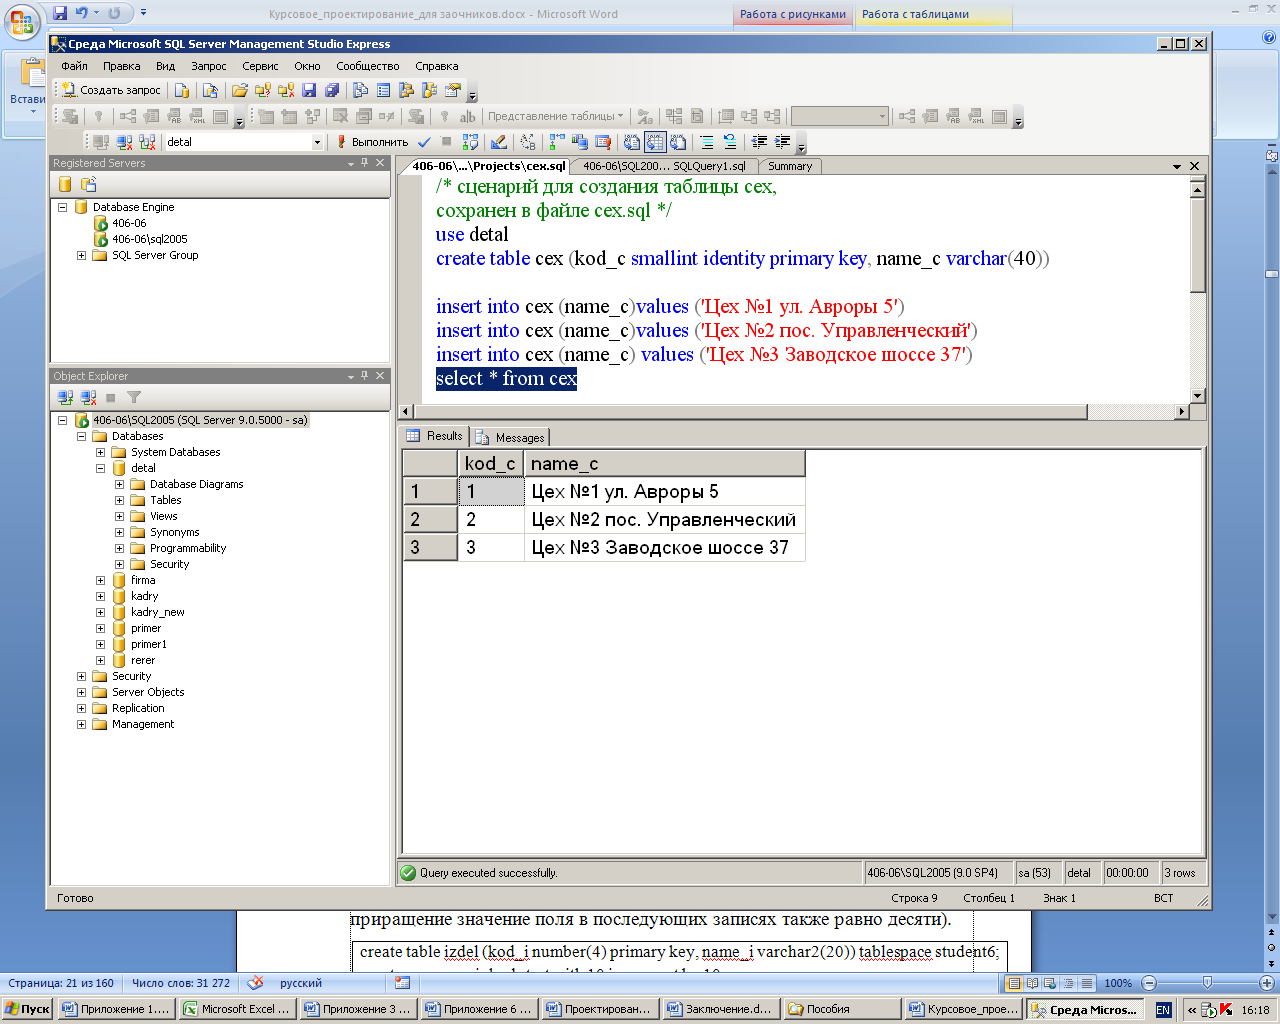This screenshot has height=1024, width=1280.
Task: Expand the kadry database node
Action: [x=100, y=596]
